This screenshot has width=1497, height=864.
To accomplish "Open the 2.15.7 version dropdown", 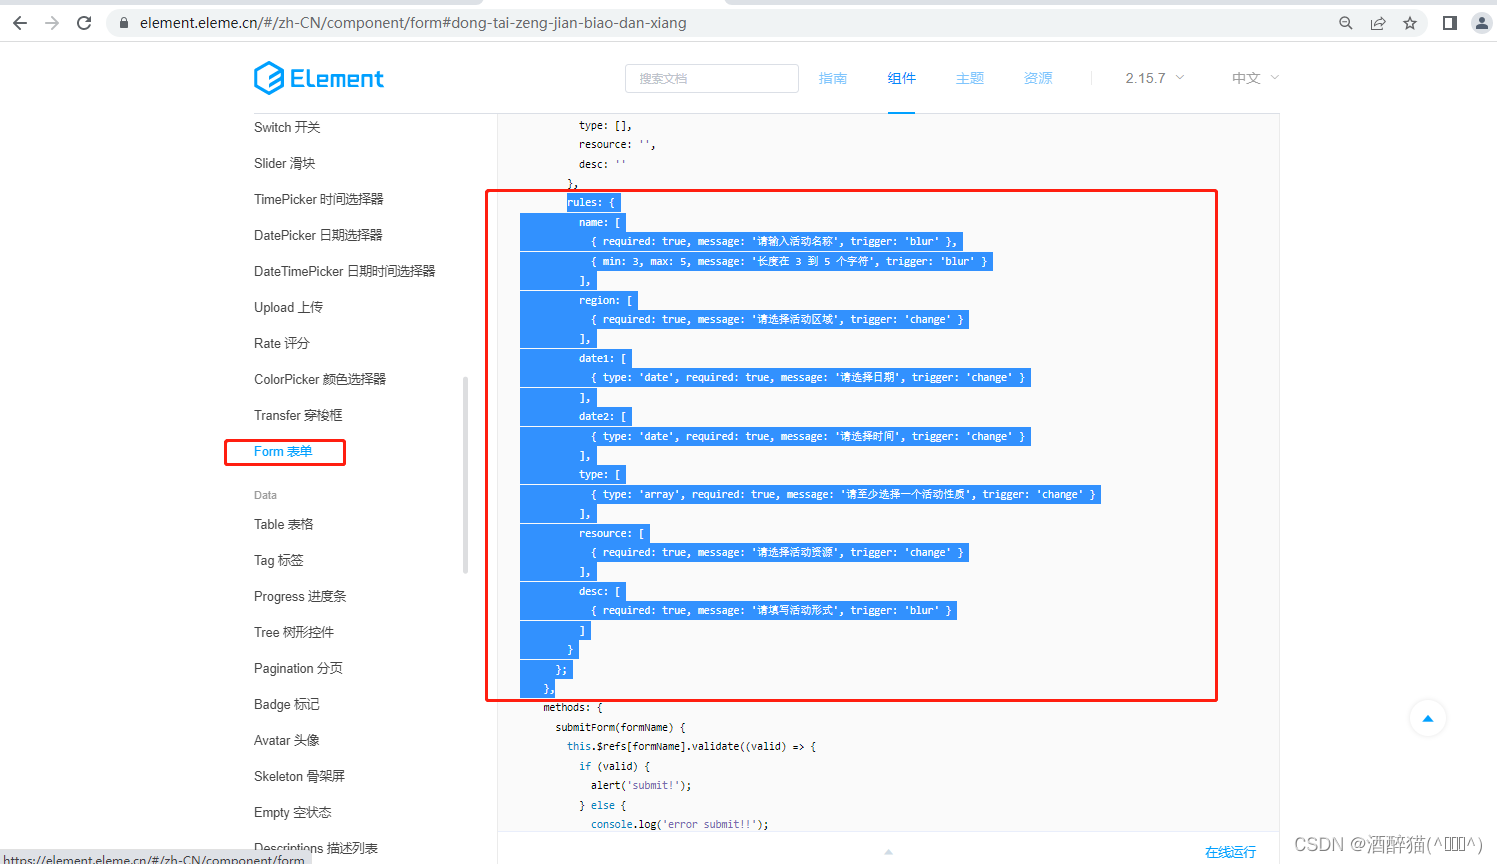I will tap(1155, 78).
